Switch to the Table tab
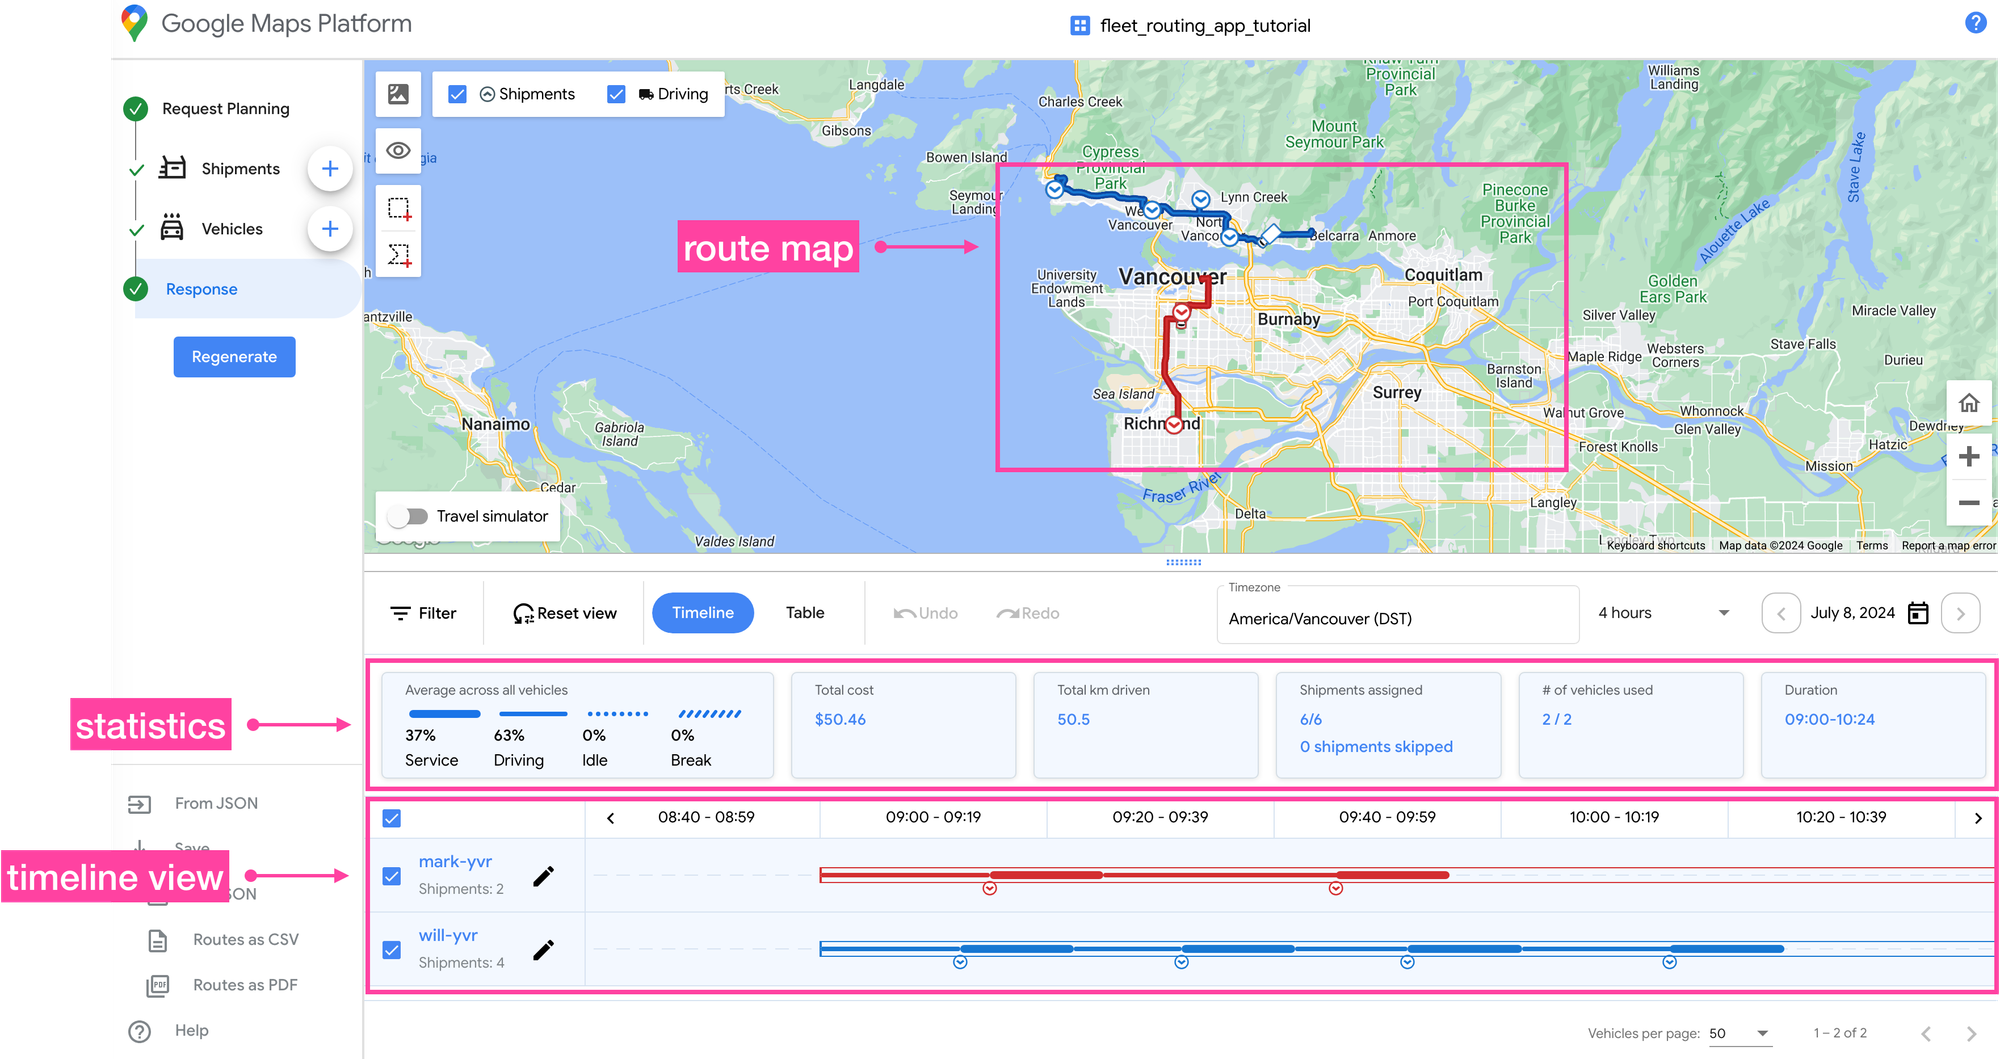The image size is (2000, 1059). coord(805,612)
